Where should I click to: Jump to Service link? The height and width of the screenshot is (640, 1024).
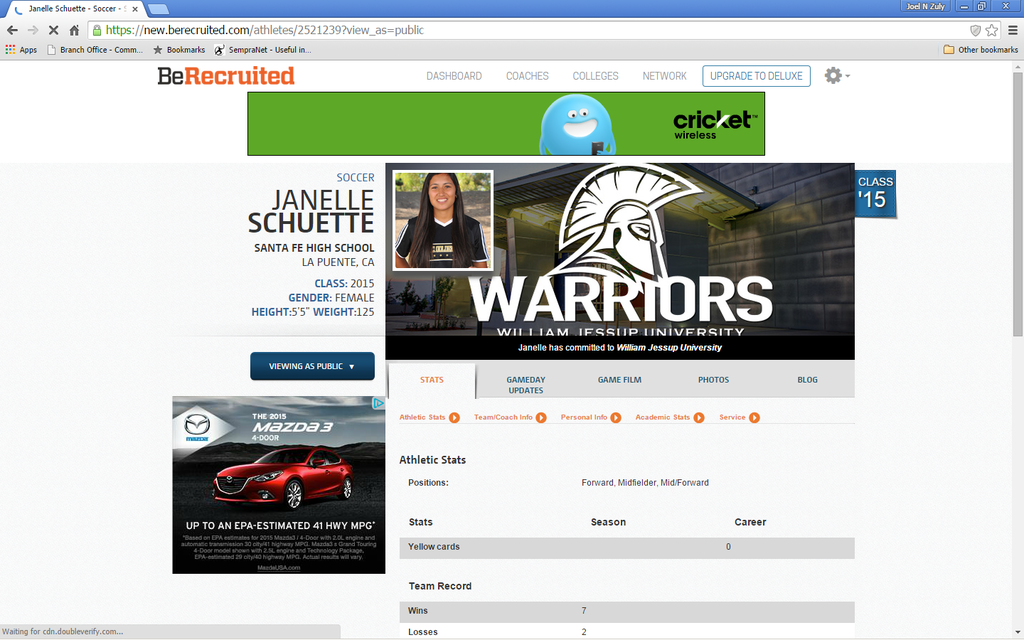point(732,417)
